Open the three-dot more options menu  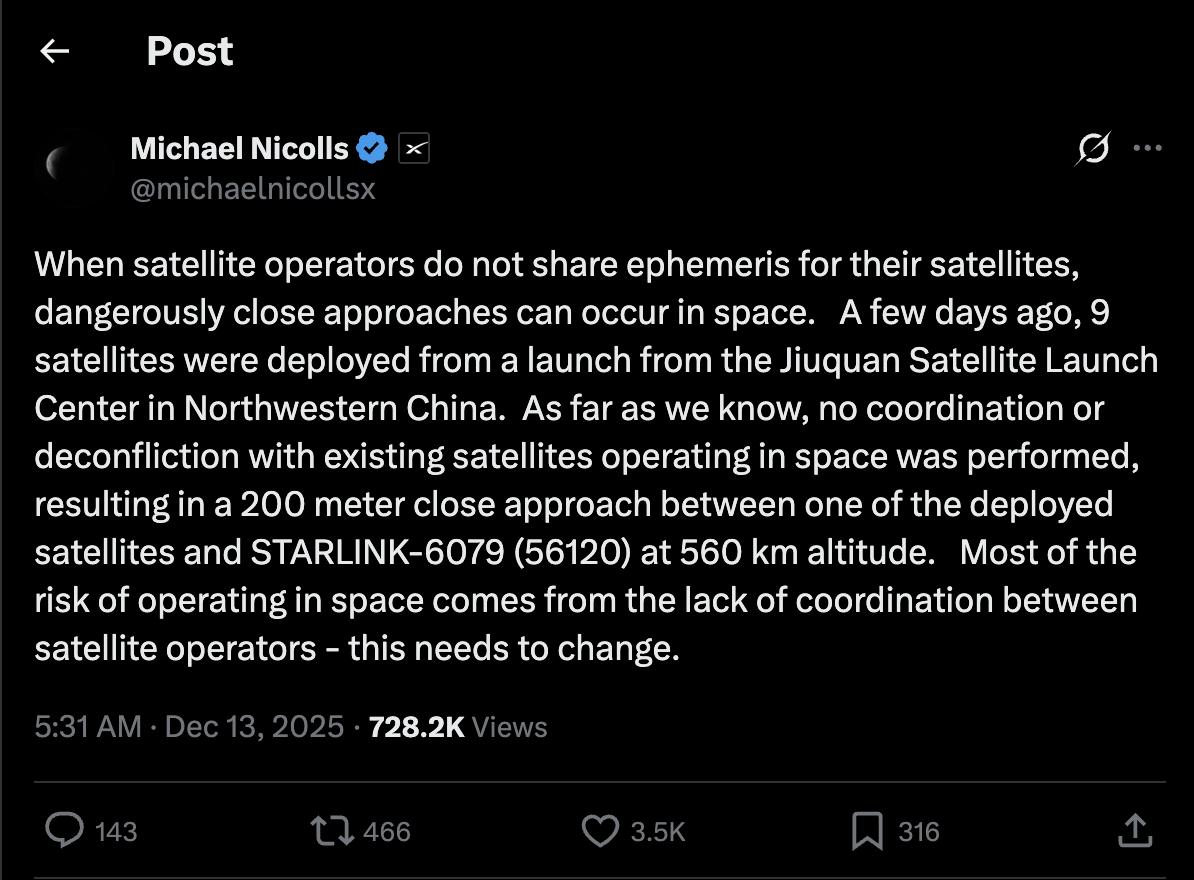pyautogui.click(x=1148, y=148)
